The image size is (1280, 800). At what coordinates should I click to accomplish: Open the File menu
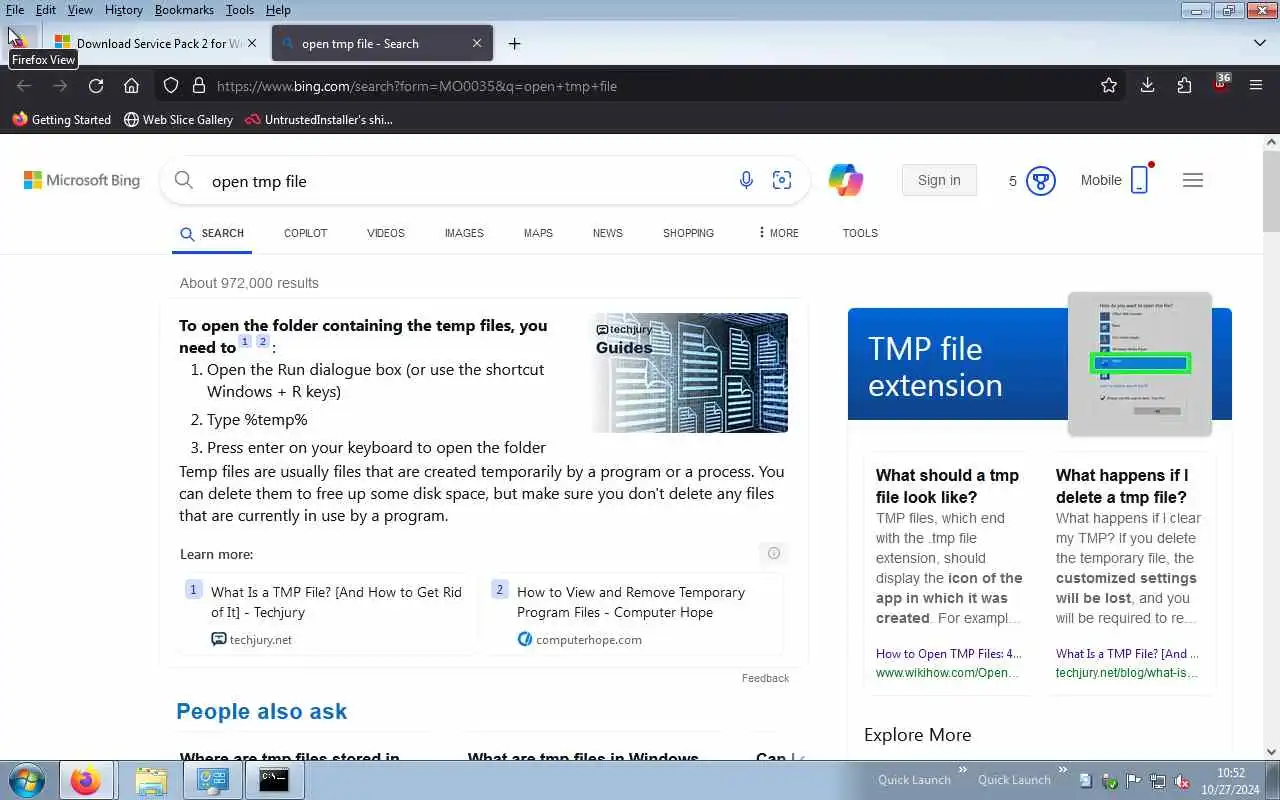15,9
